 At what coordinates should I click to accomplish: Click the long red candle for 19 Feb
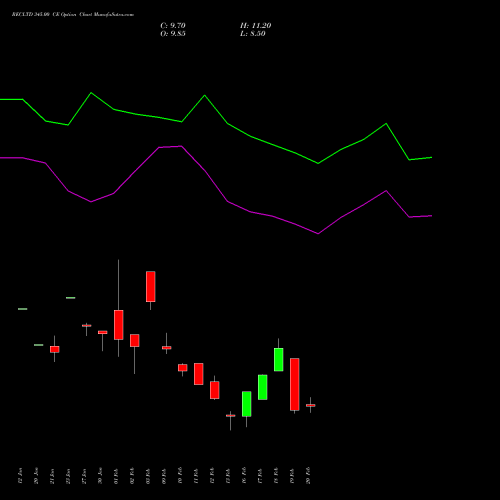pos(295,384)
